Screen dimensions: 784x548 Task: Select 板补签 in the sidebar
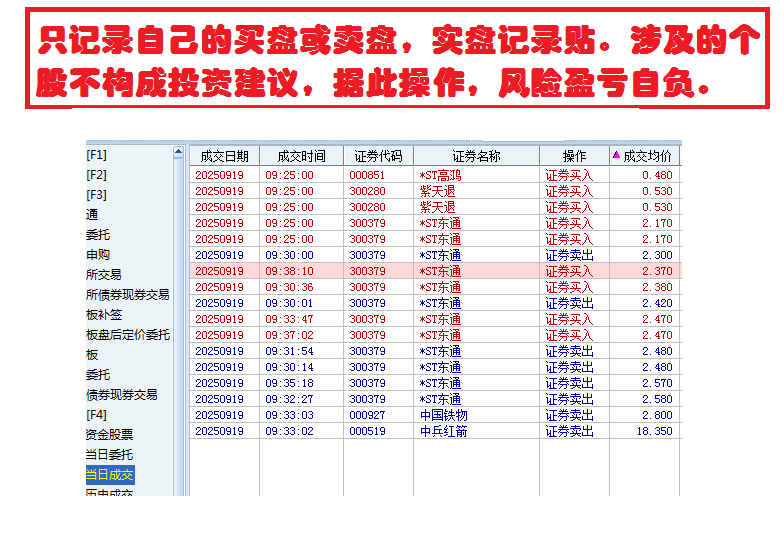104,315
